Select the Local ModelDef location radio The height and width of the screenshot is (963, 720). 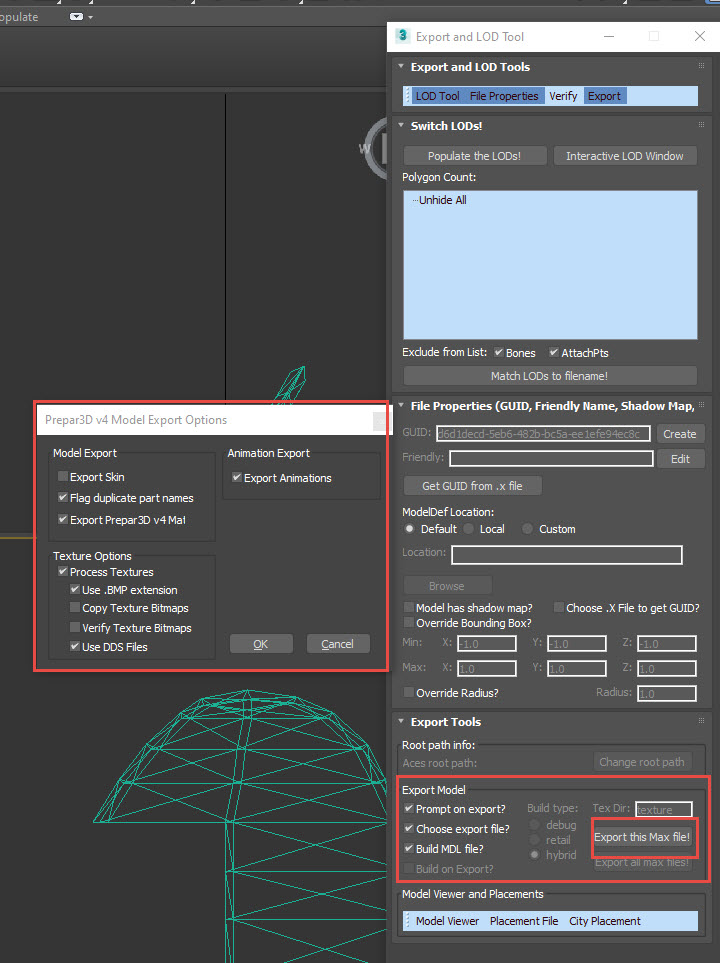[469, 529]
